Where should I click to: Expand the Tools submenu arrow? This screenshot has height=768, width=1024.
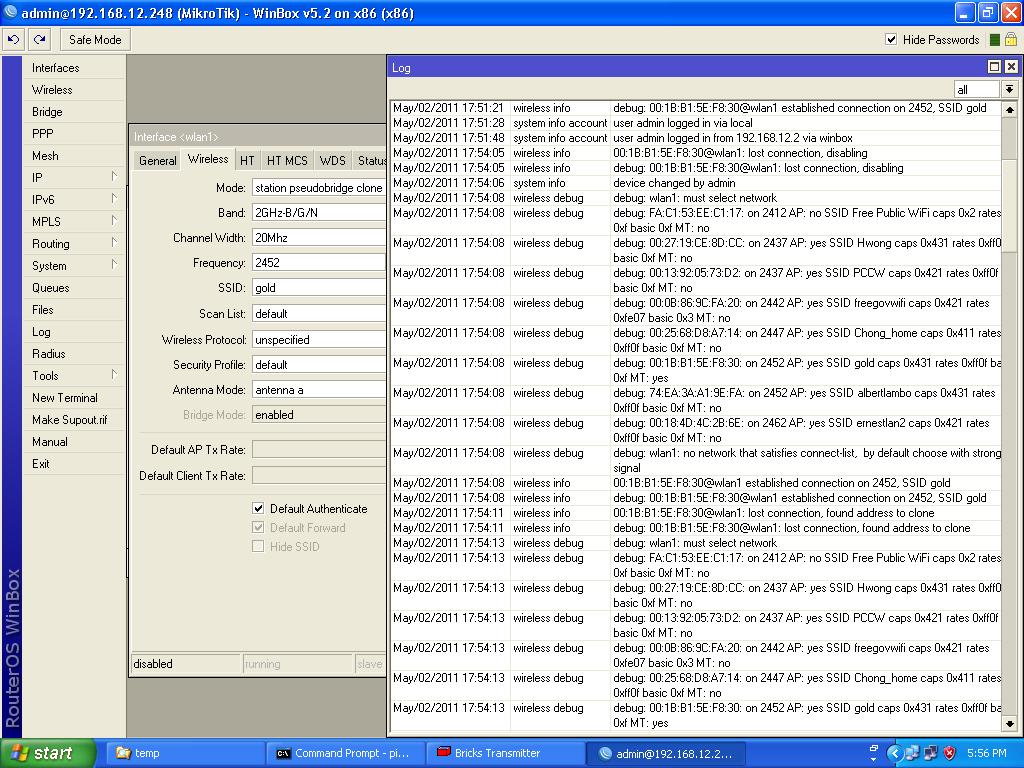[114, 374]
